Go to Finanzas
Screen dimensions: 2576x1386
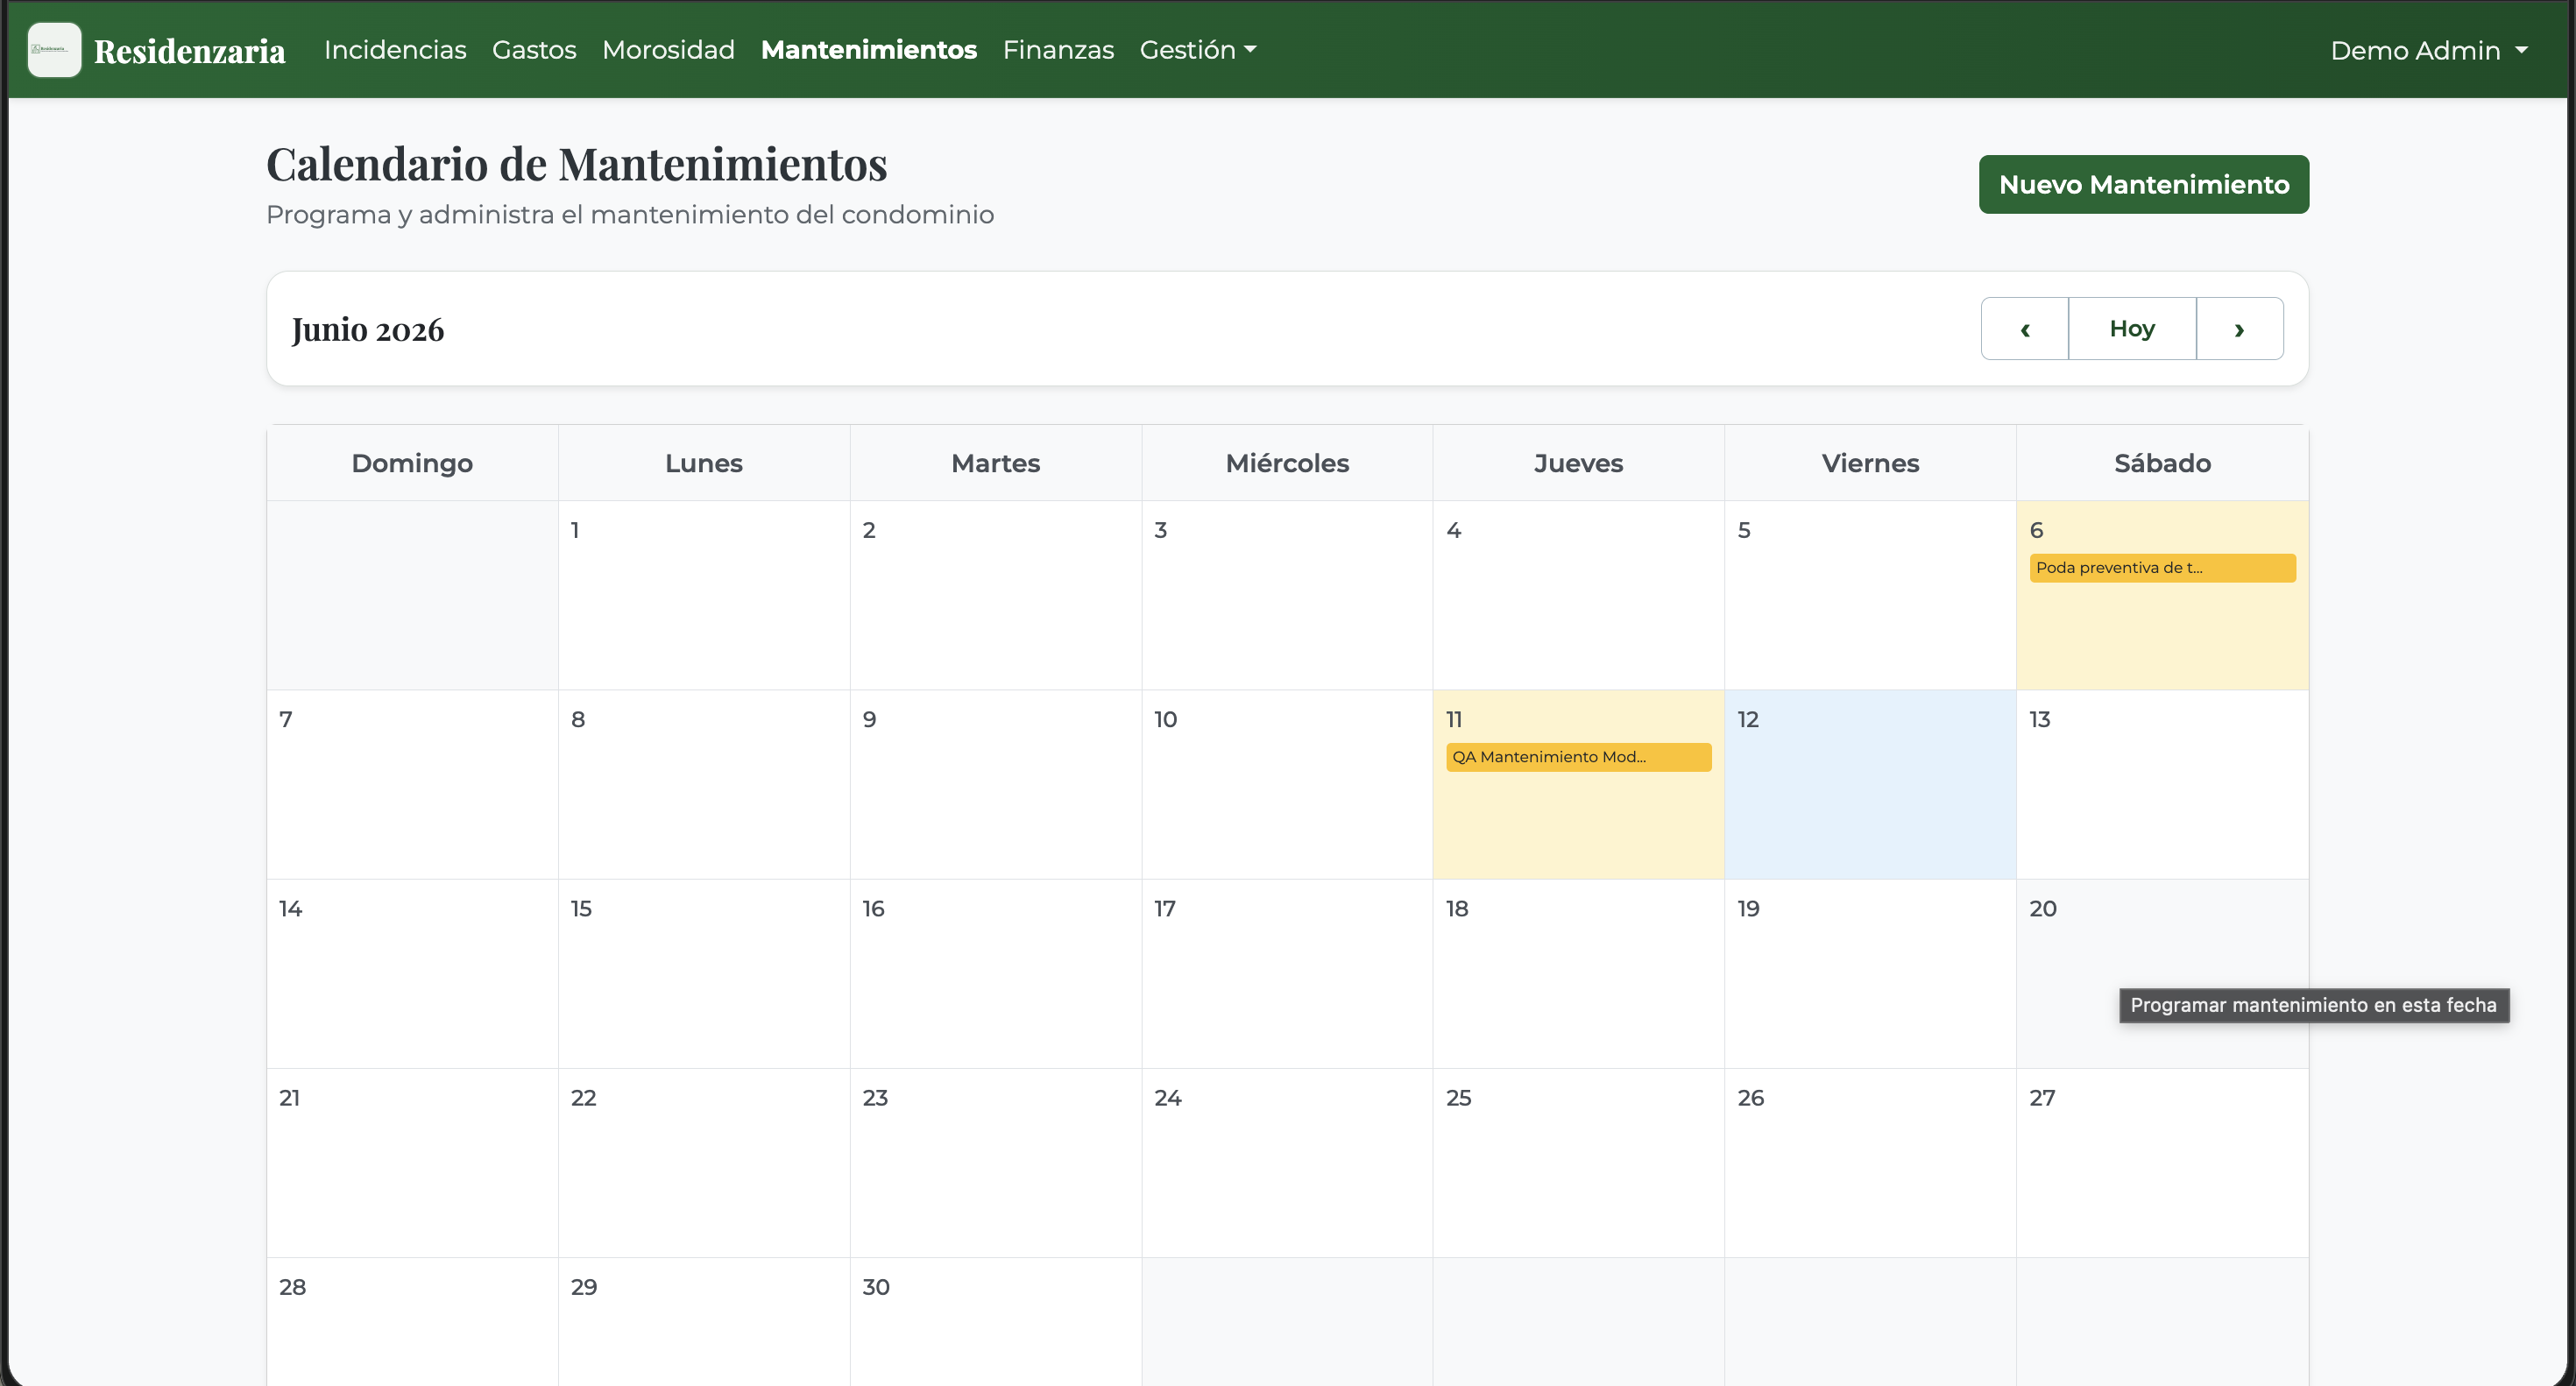pyautogui.click(x=1058, y=50)
